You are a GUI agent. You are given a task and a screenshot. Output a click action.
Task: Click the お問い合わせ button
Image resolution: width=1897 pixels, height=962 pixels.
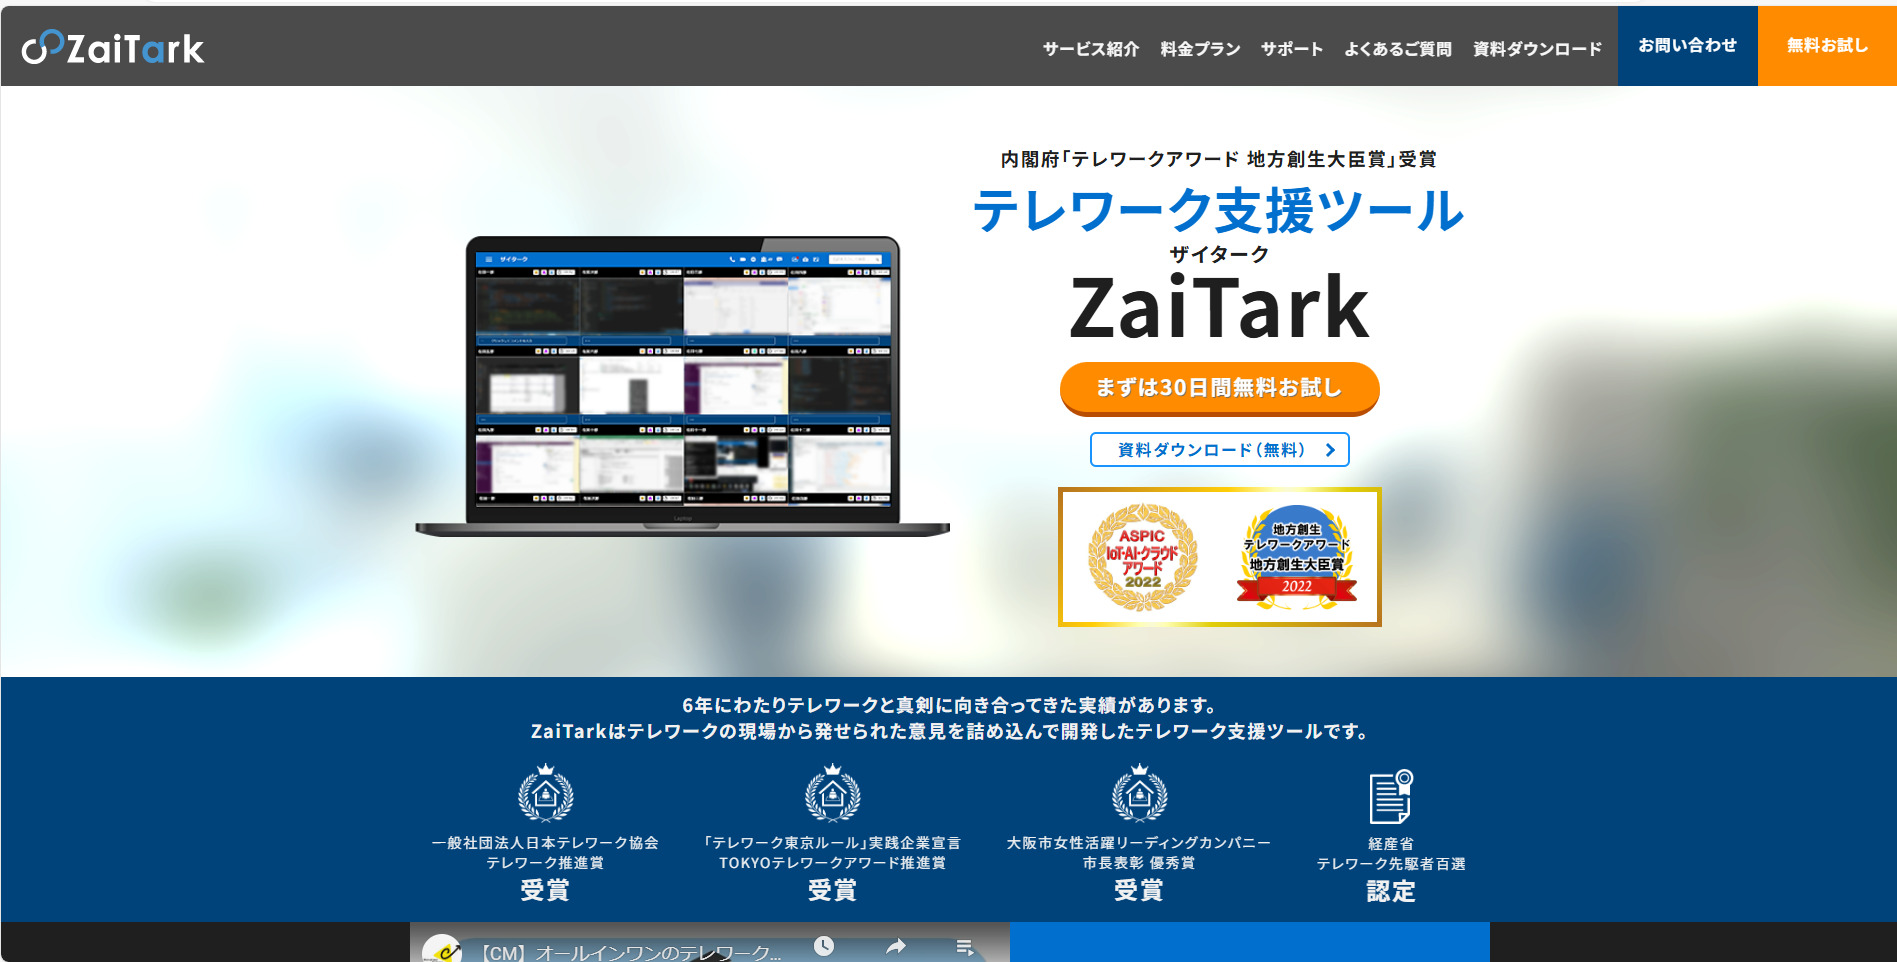click(x=1687, y=46)
